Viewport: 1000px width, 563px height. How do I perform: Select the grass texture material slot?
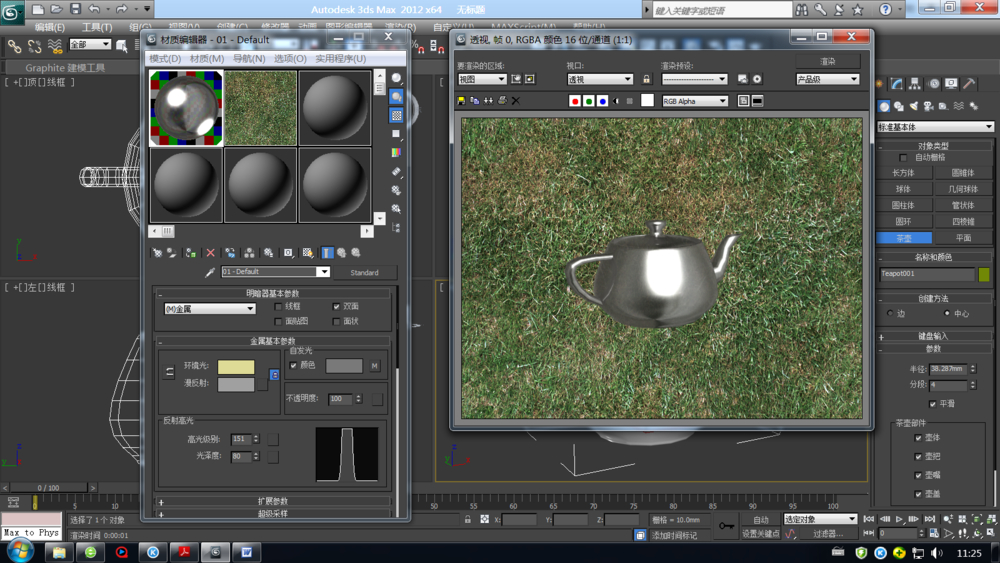tap(260, 109)
